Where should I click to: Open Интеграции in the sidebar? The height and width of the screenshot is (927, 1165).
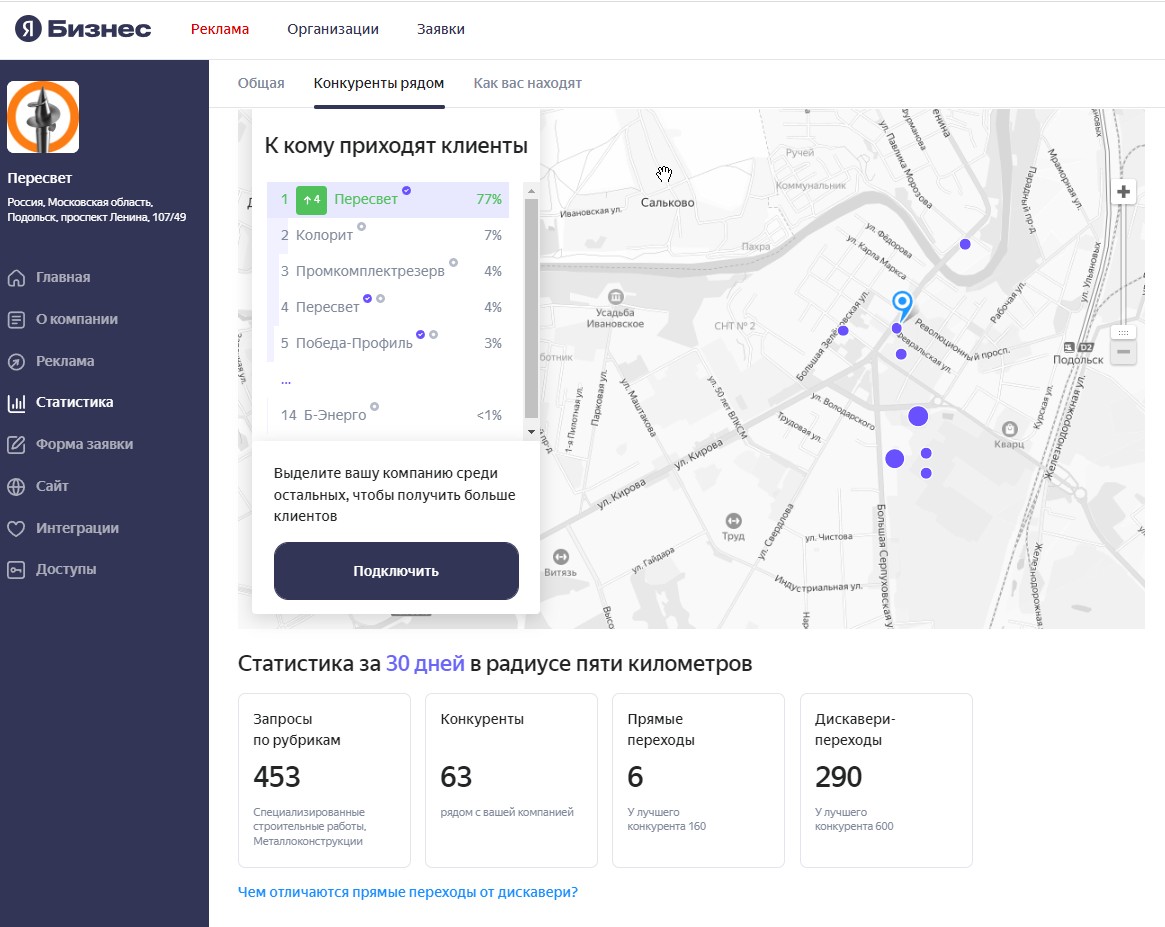tap(77, 528)
